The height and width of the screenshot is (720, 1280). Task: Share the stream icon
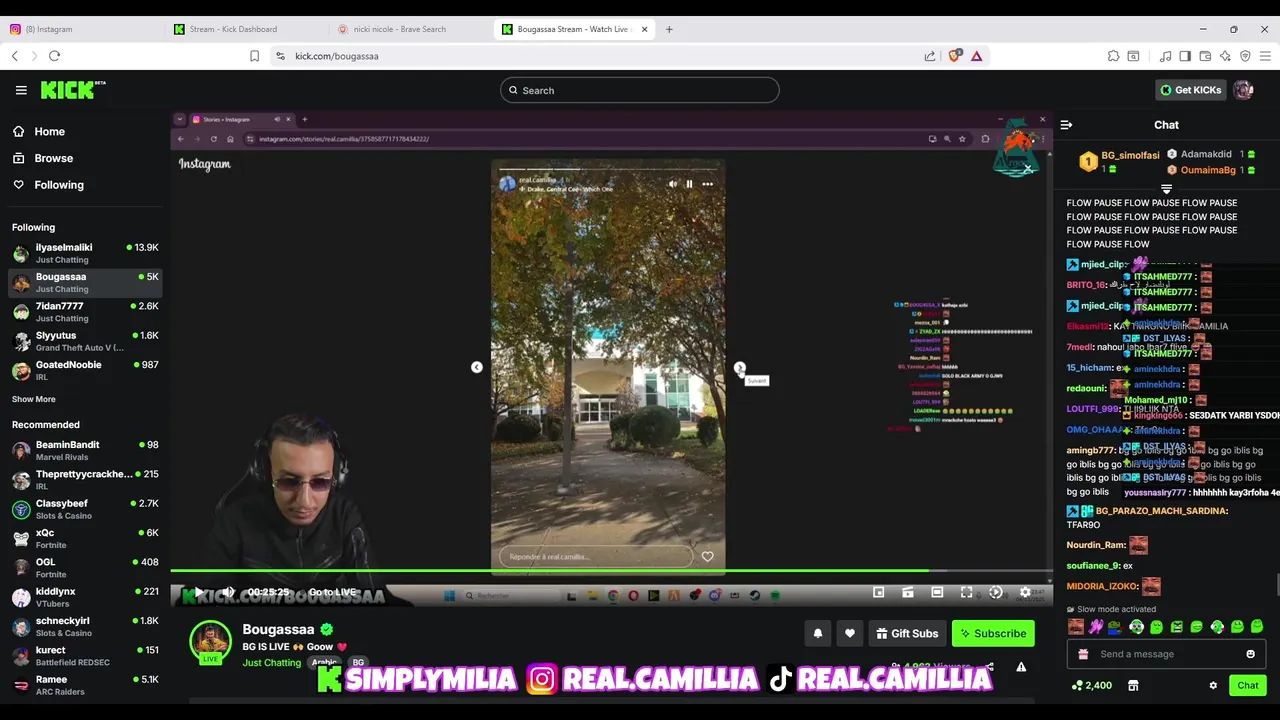point(989,667)
